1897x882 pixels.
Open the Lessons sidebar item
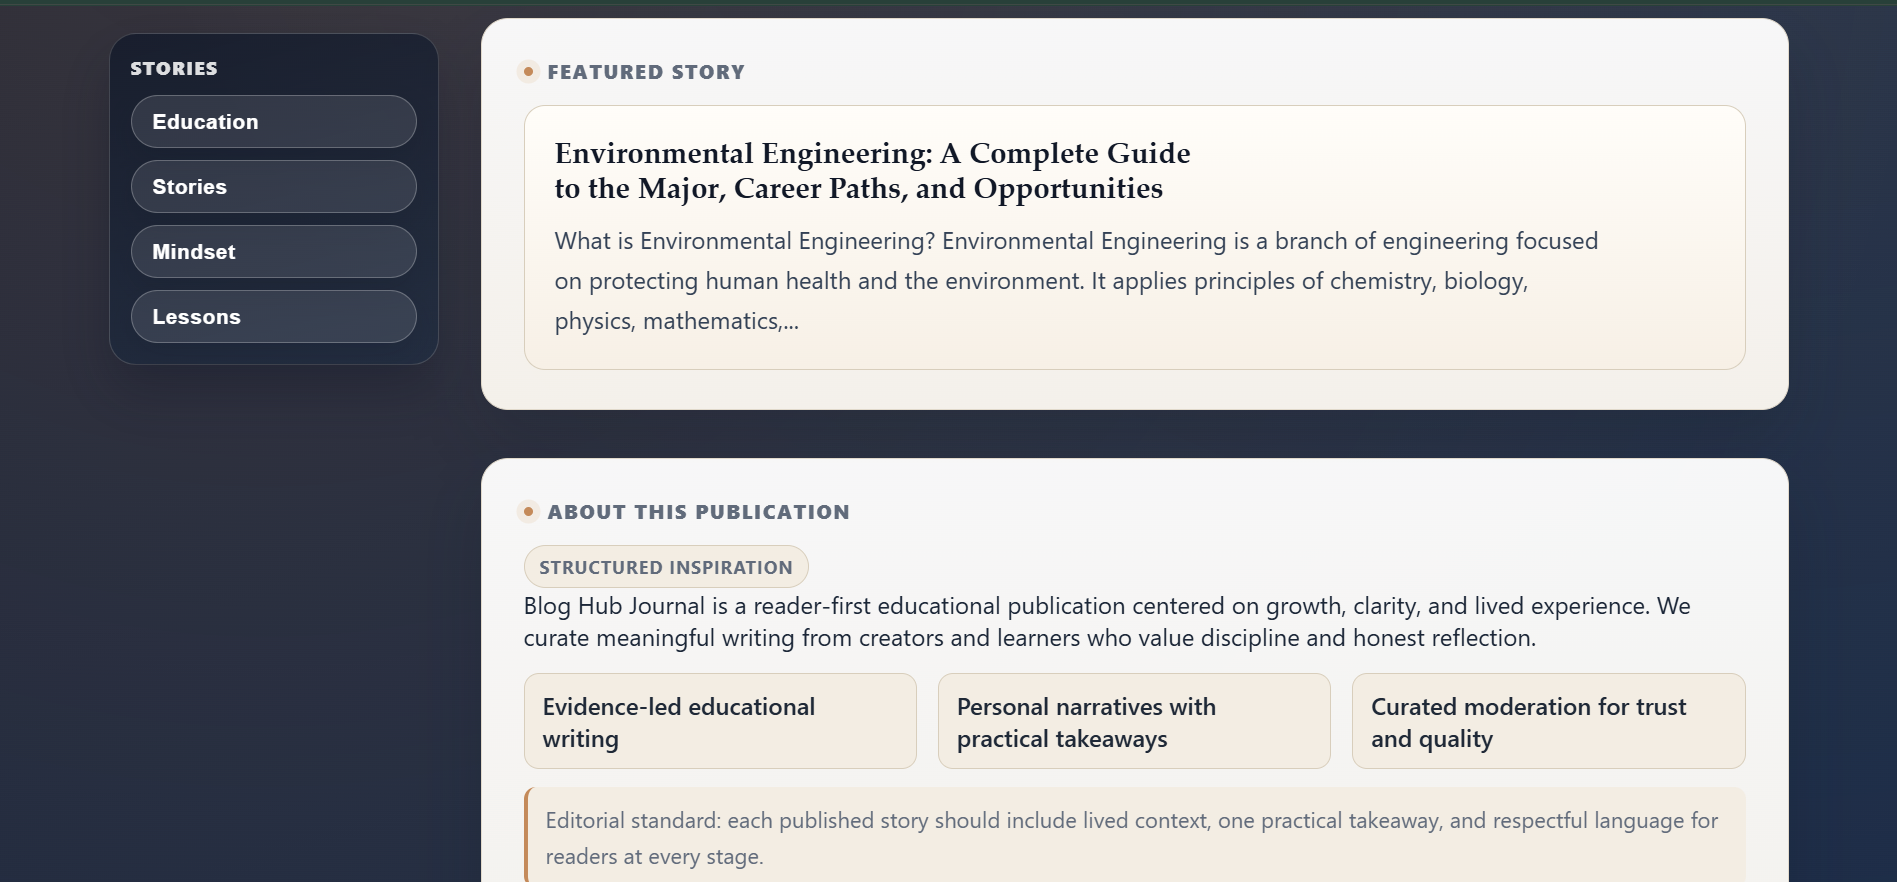click(273, 317)
